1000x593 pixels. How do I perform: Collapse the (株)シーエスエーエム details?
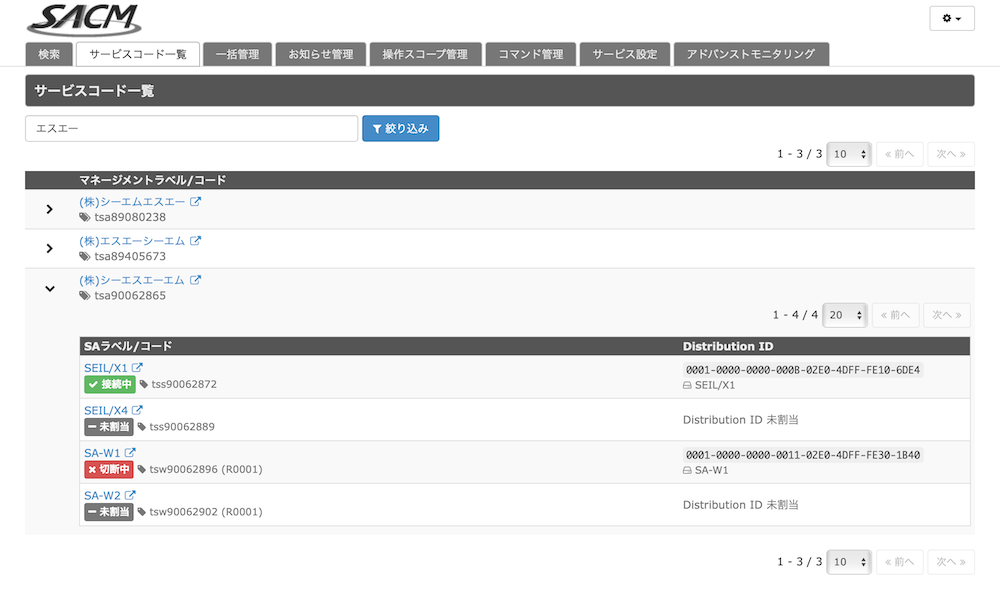coord(49,288)
